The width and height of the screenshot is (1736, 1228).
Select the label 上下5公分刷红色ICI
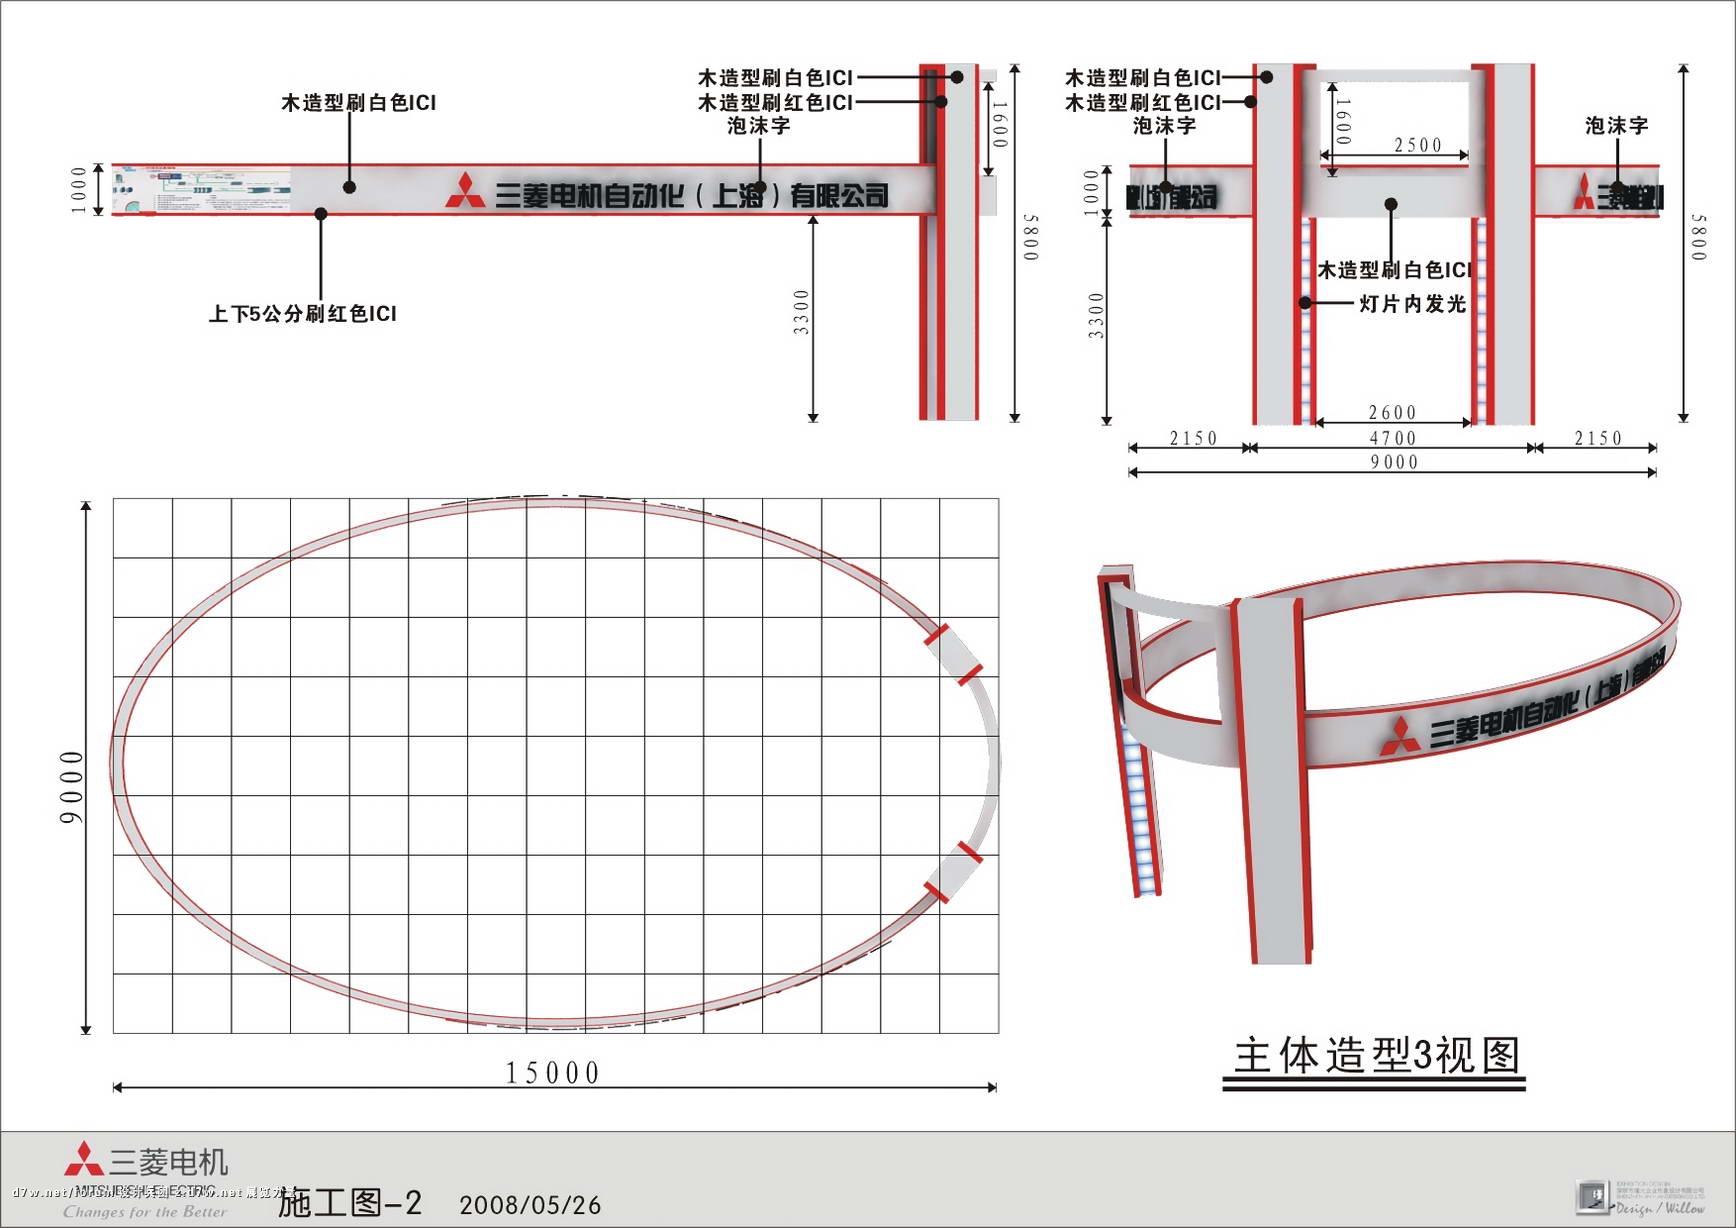point(302,314)
